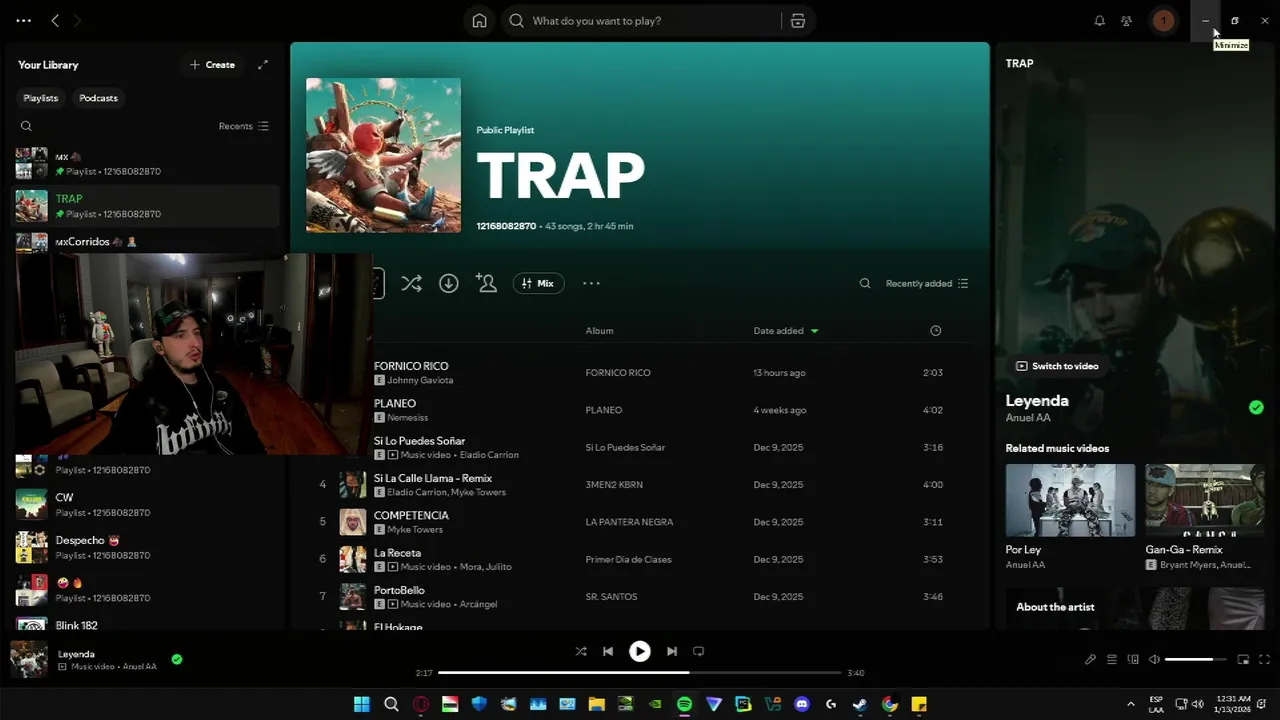Open the Friend Activity icon
This screenshot has height=720, width=1280.
click(x=1127, y=21)
